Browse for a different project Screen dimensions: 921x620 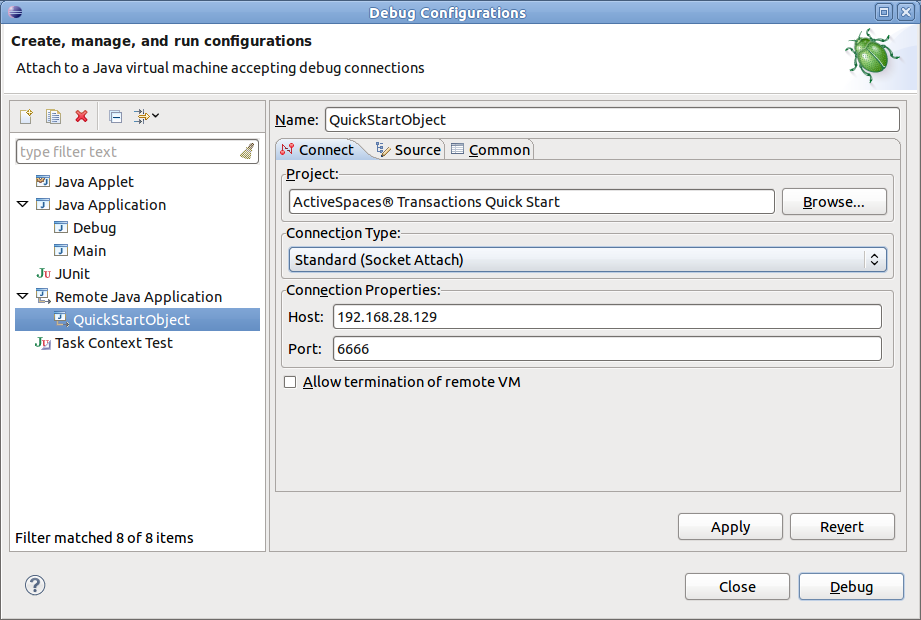coord(834,201)
